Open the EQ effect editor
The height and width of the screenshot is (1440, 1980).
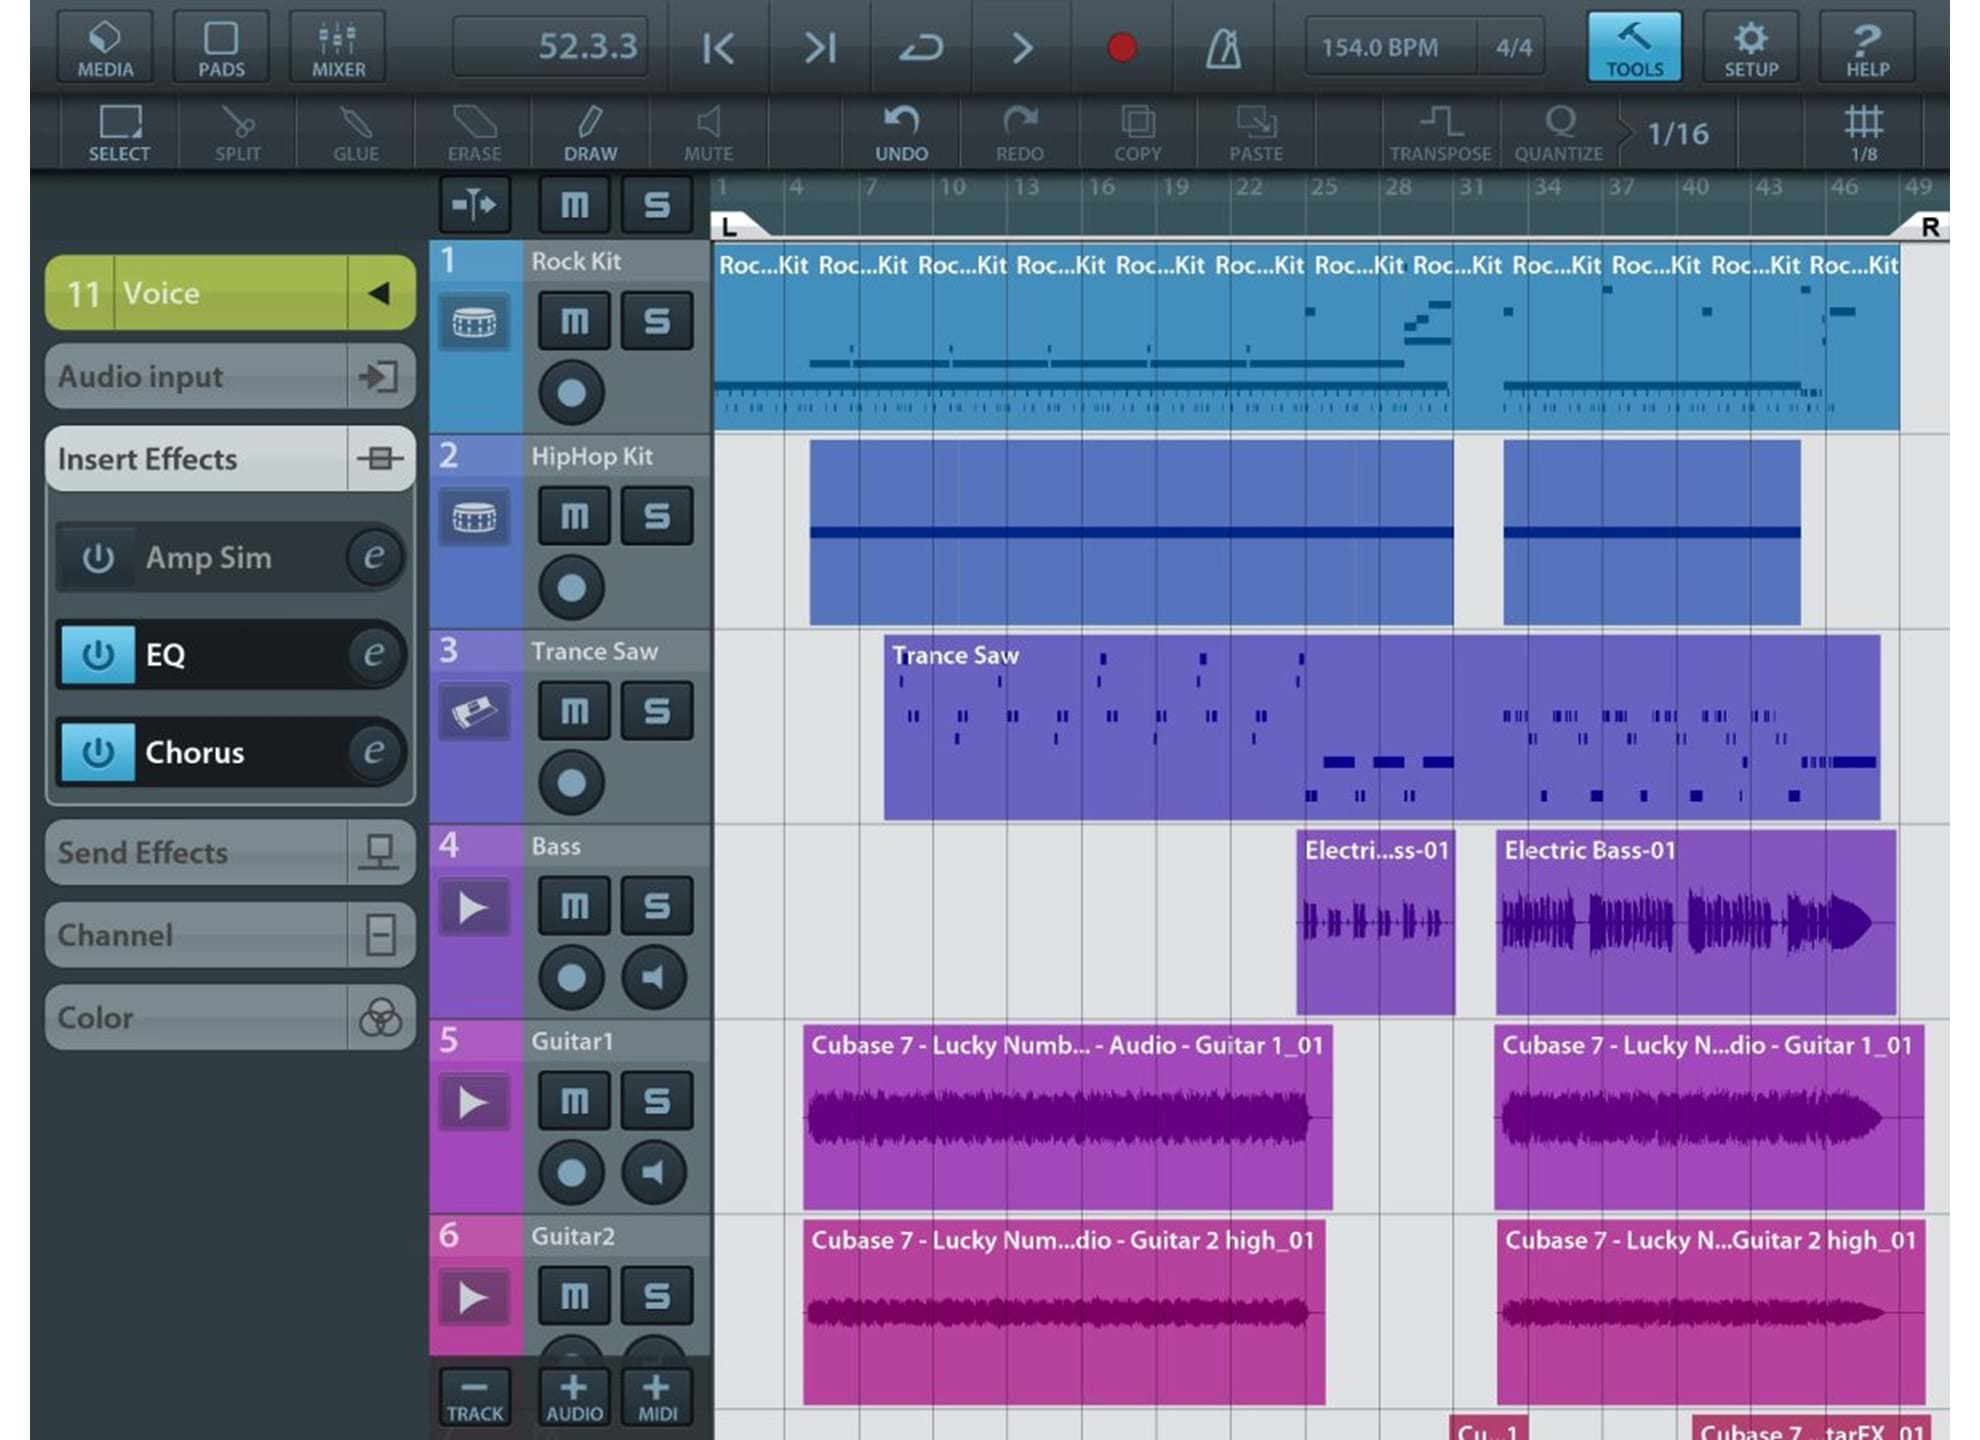tap(374, 655)
